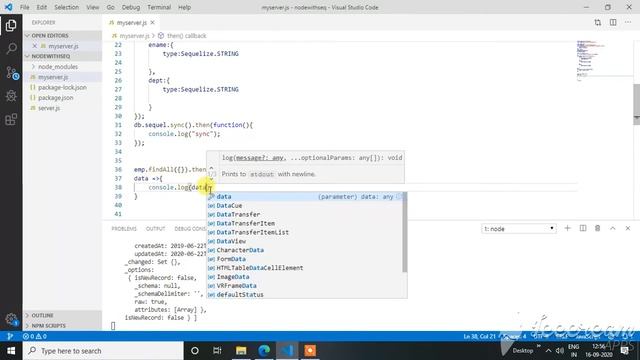The height and width of the screenshot is (360, 640).
Task: Open Task View on taskbar
Action: pyautogui.click(x=217, y=351)
